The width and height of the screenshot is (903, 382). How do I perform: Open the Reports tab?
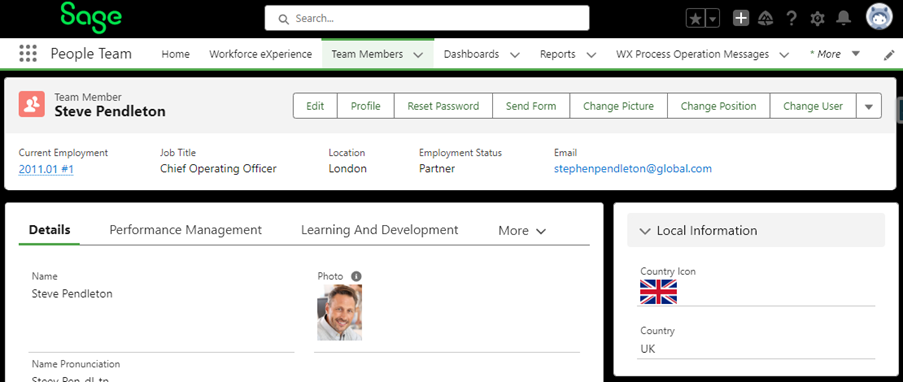click(x=557, y=54)
